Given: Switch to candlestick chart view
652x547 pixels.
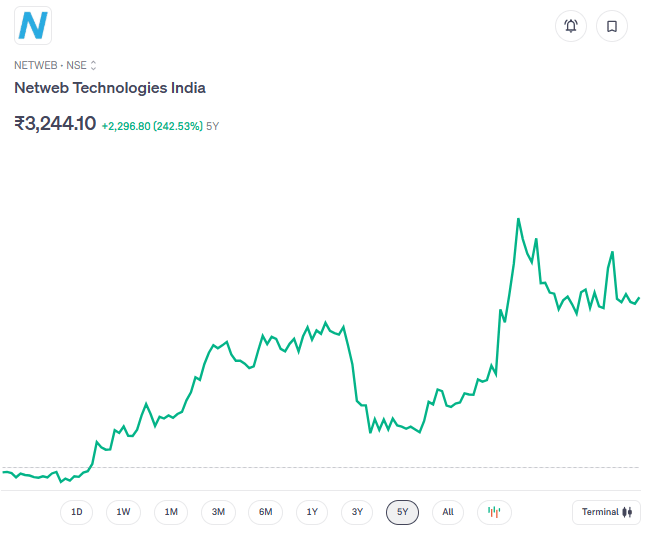Looking at the screenshot, I should 494,512.
